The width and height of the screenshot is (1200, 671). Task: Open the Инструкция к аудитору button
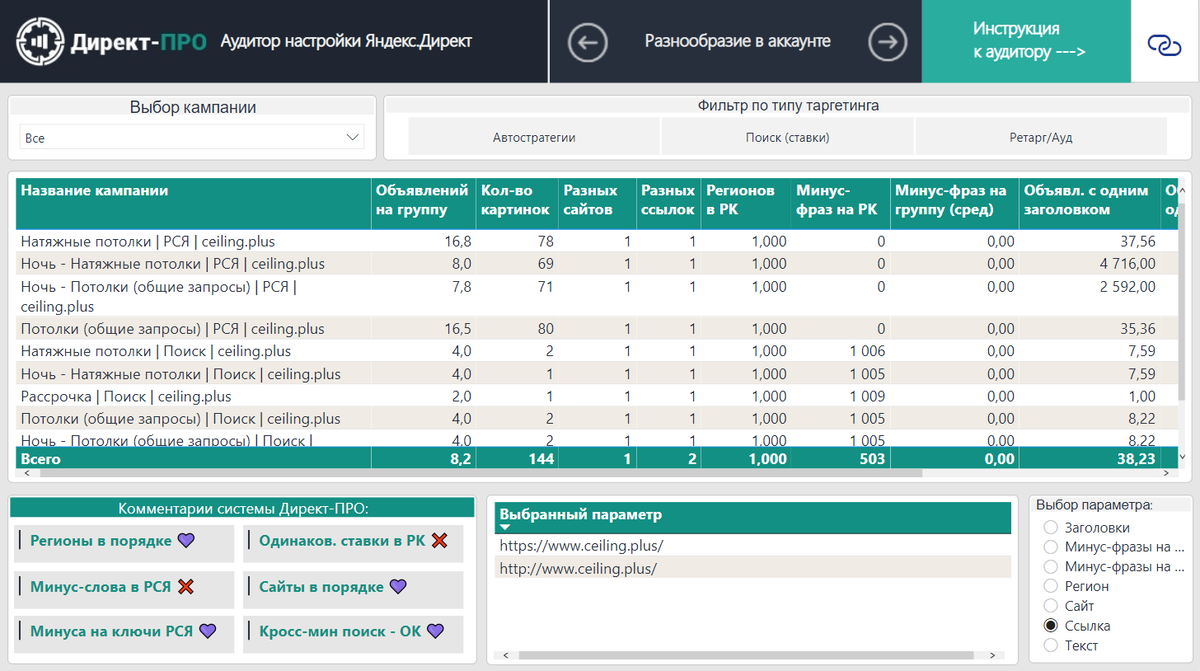click(x=1027, y=41)
